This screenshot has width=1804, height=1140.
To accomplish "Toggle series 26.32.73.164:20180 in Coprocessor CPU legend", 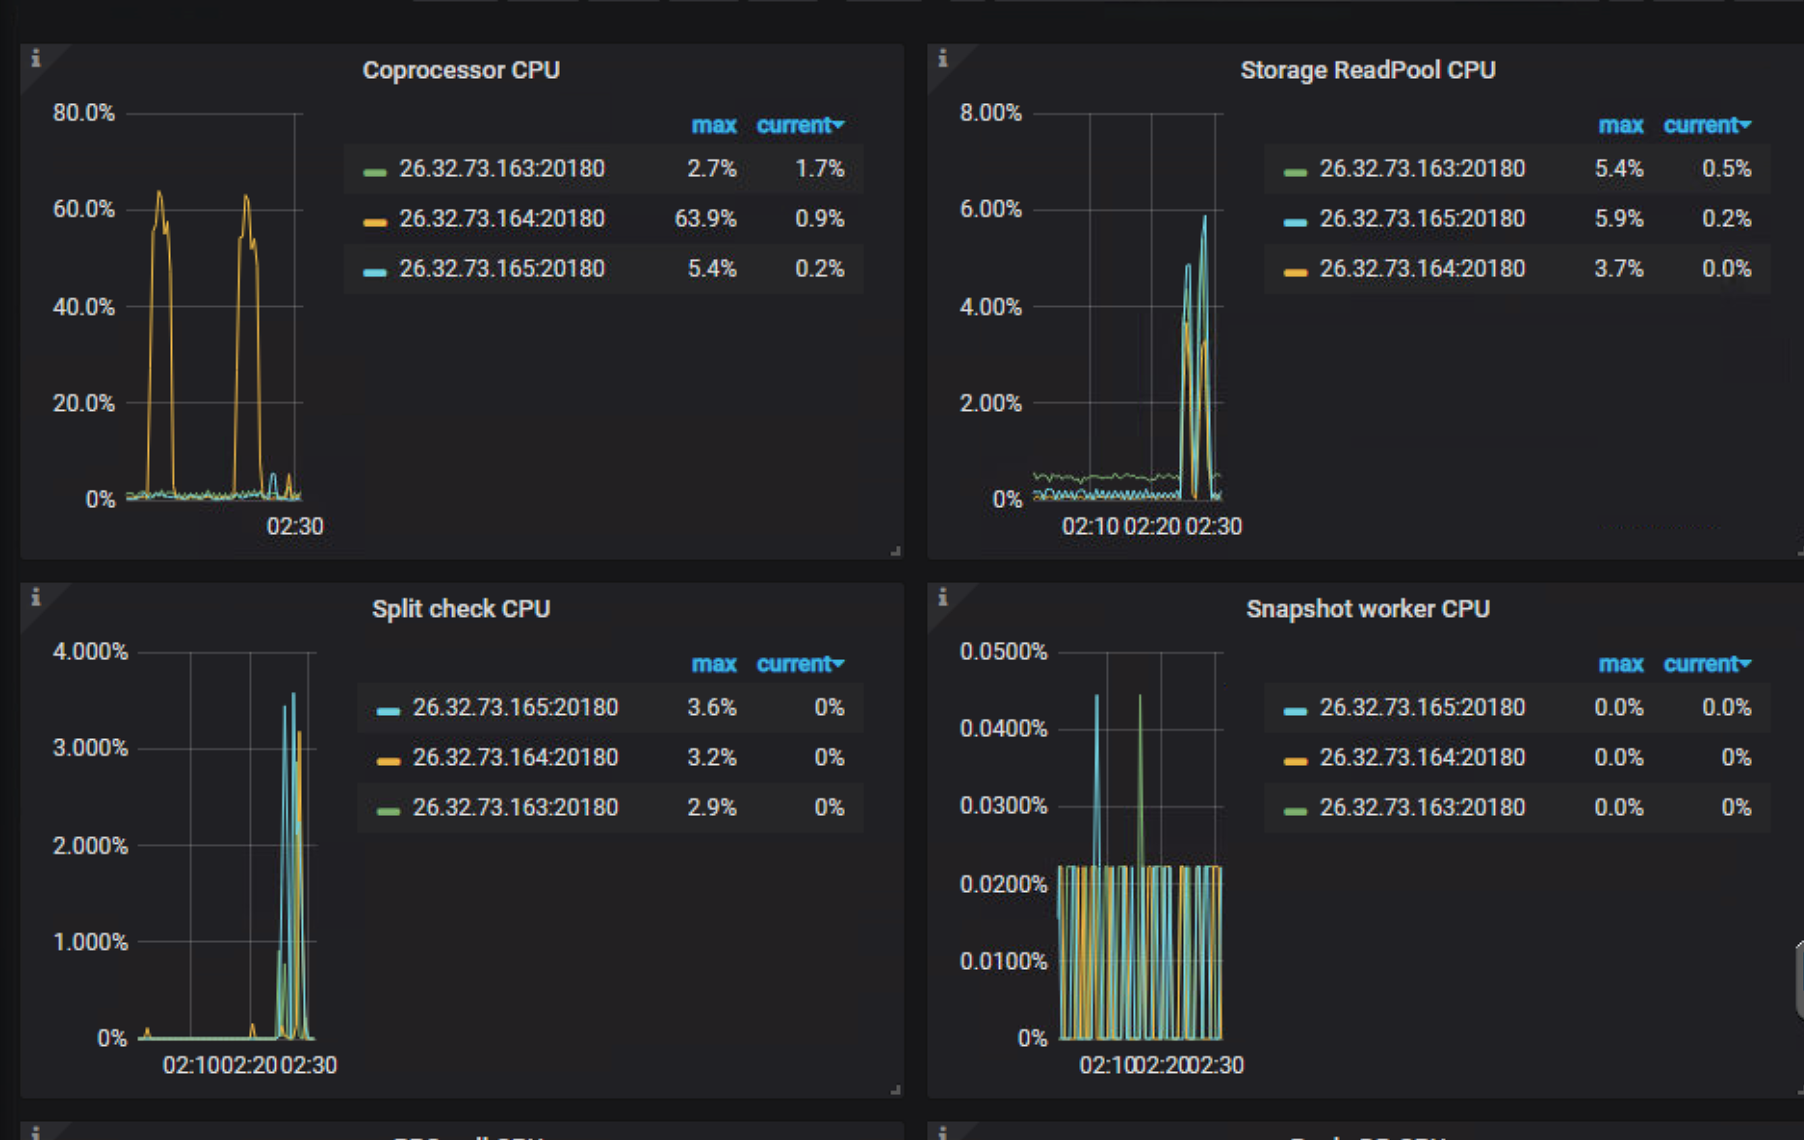I will [501, 218].
